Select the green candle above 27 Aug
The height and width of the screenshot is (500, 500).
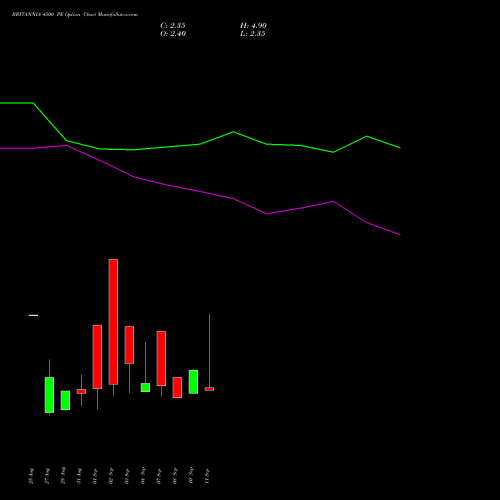point(49,395)
